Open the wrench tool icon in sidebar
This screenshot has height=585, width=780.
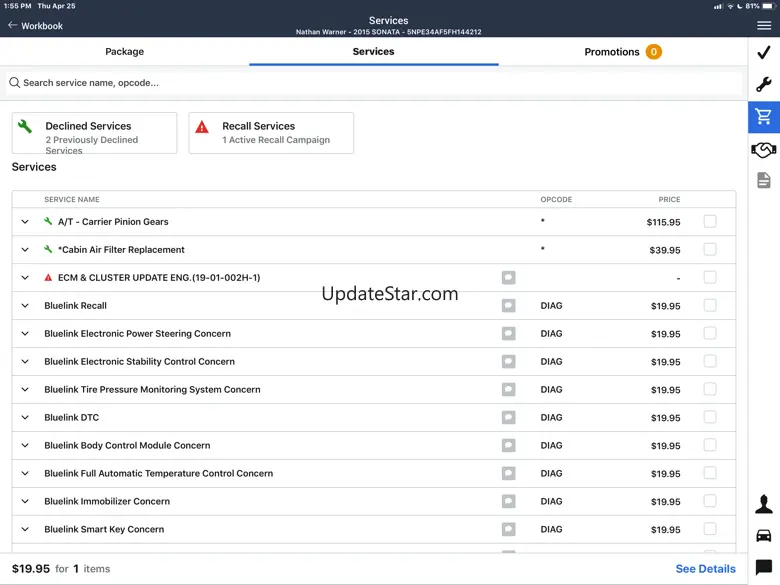click(x=764, y=85)
